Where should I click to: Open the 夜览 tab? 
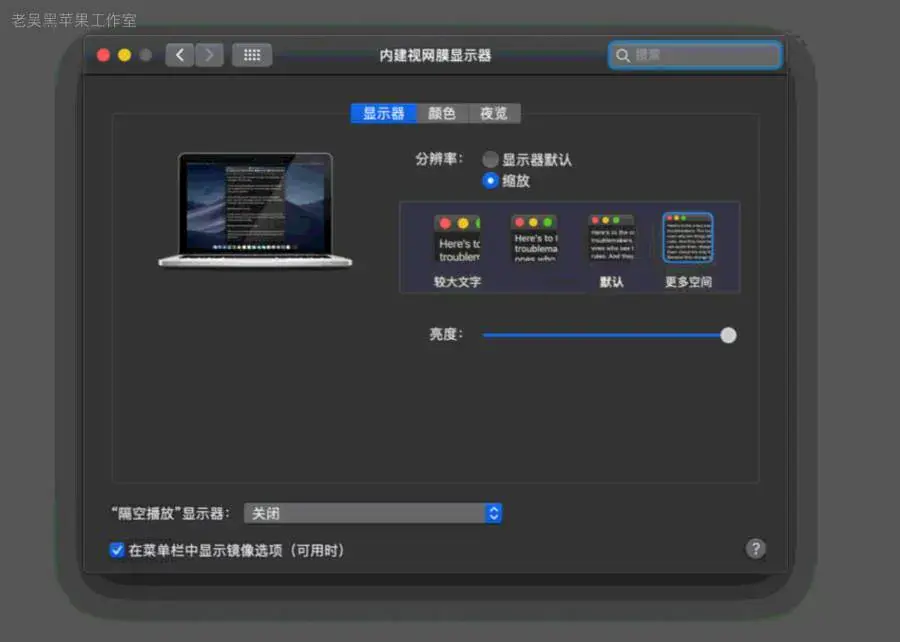pos(494,113)
